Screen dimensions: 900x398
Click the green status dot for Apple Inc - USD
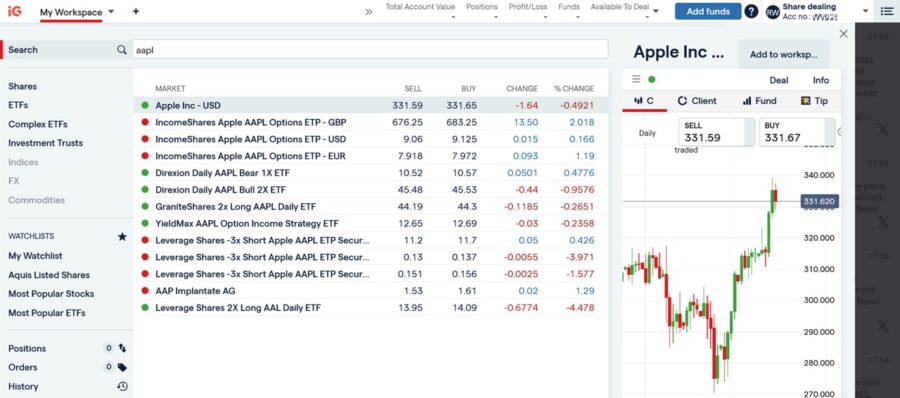(x=145, y=106)
